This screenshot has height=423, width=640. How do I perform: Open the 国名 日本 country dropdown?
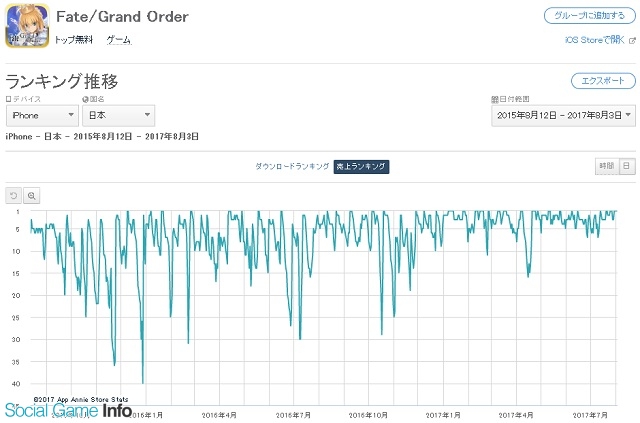click(118, 116)
